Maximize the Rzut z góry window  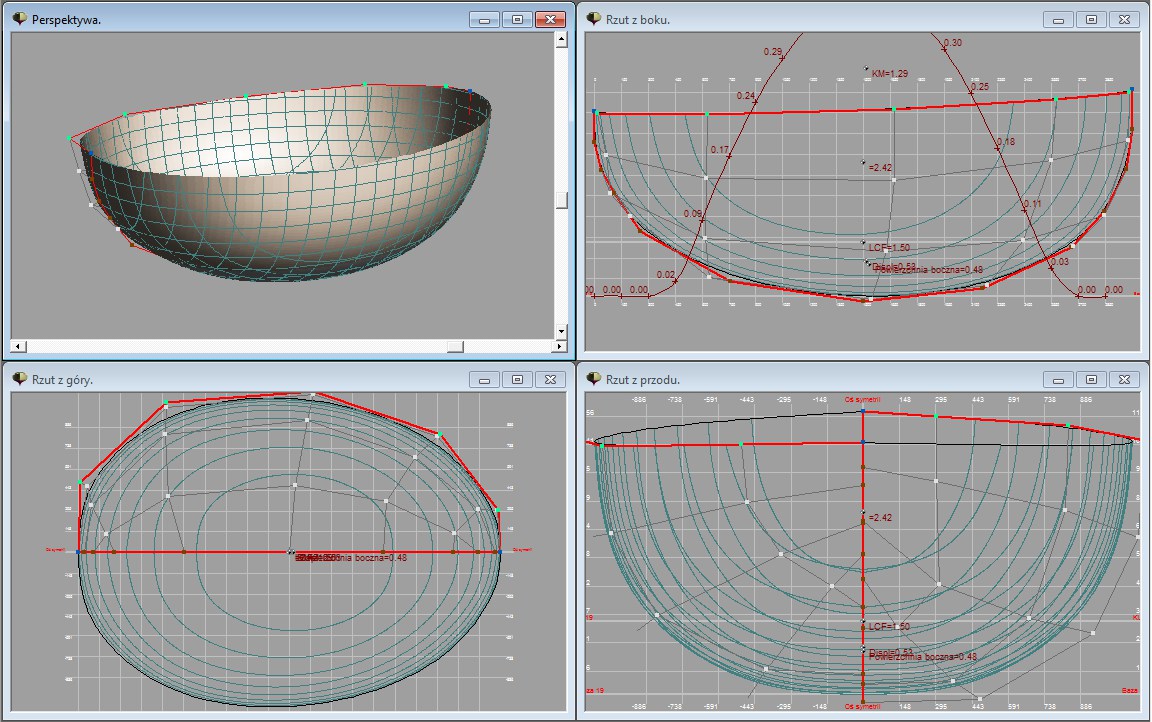(x=517, y=380)
